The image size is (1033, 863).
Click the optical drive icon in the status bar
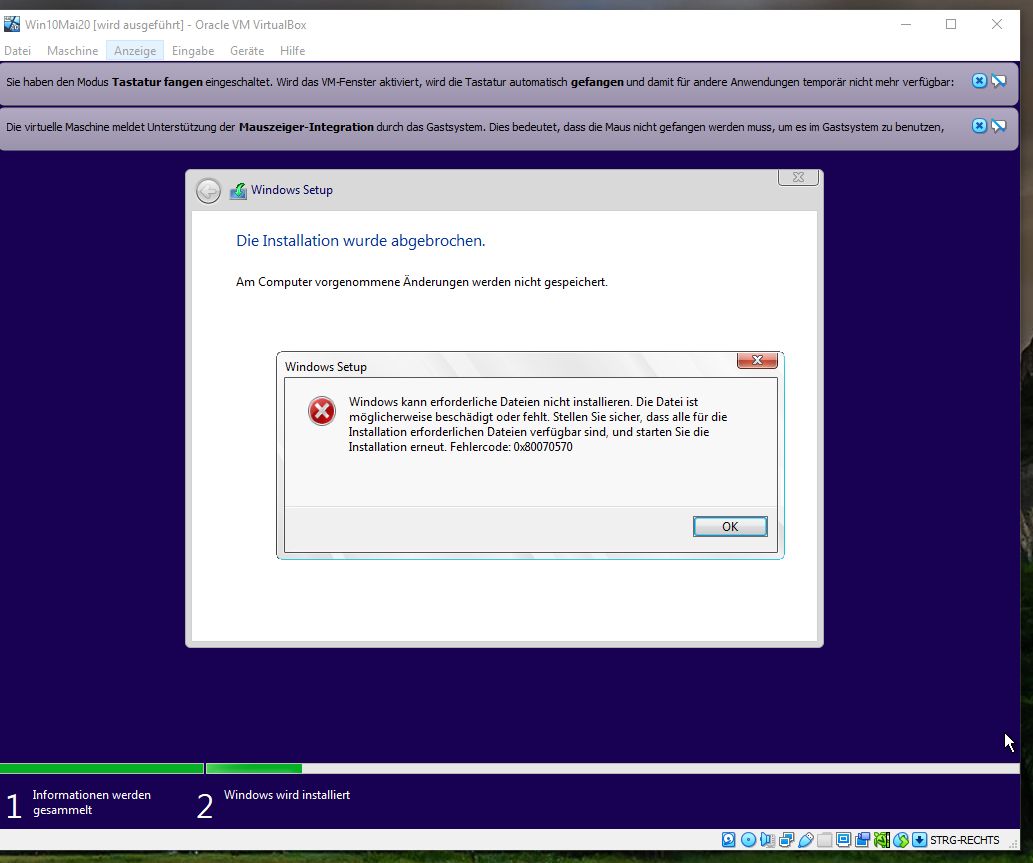coord(748,839)
